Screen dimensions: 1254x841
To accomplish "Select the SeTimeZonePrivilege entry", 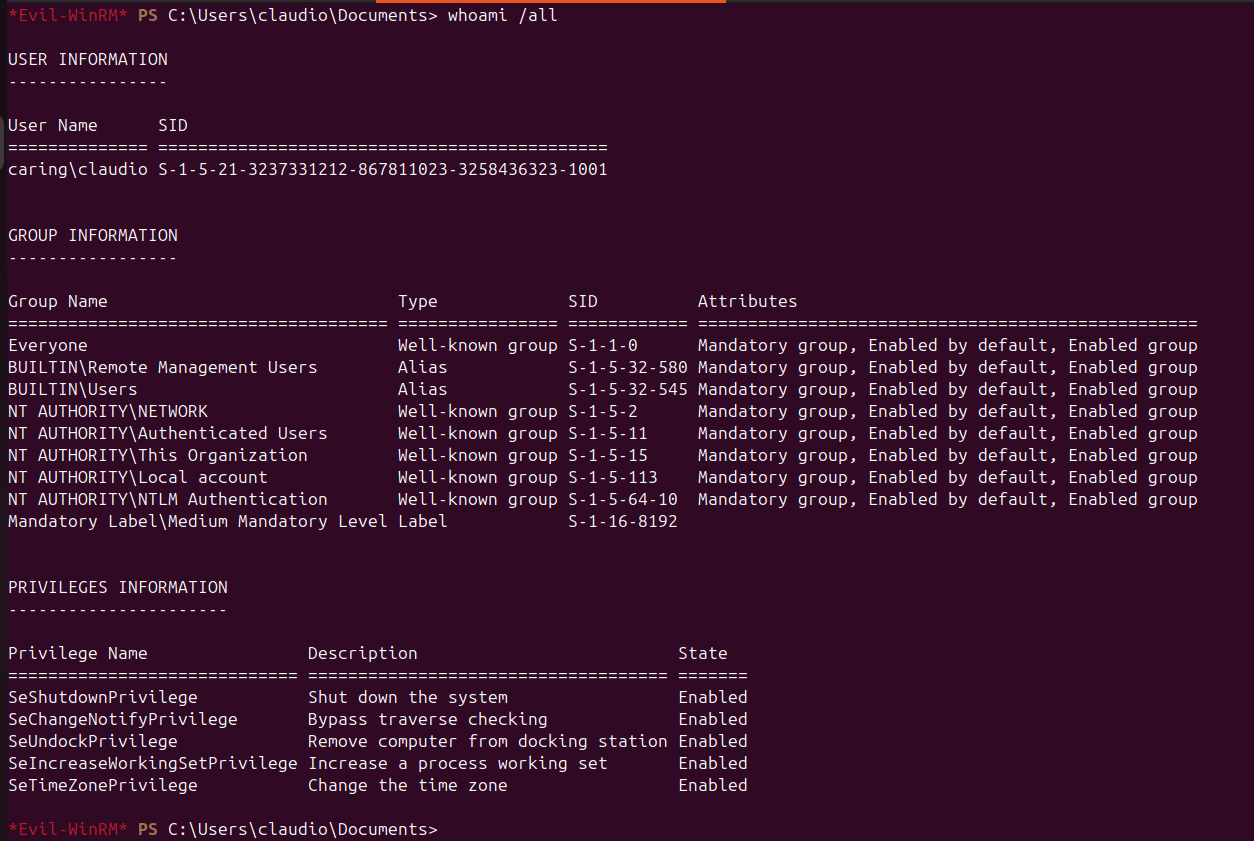I will (103, 786).
